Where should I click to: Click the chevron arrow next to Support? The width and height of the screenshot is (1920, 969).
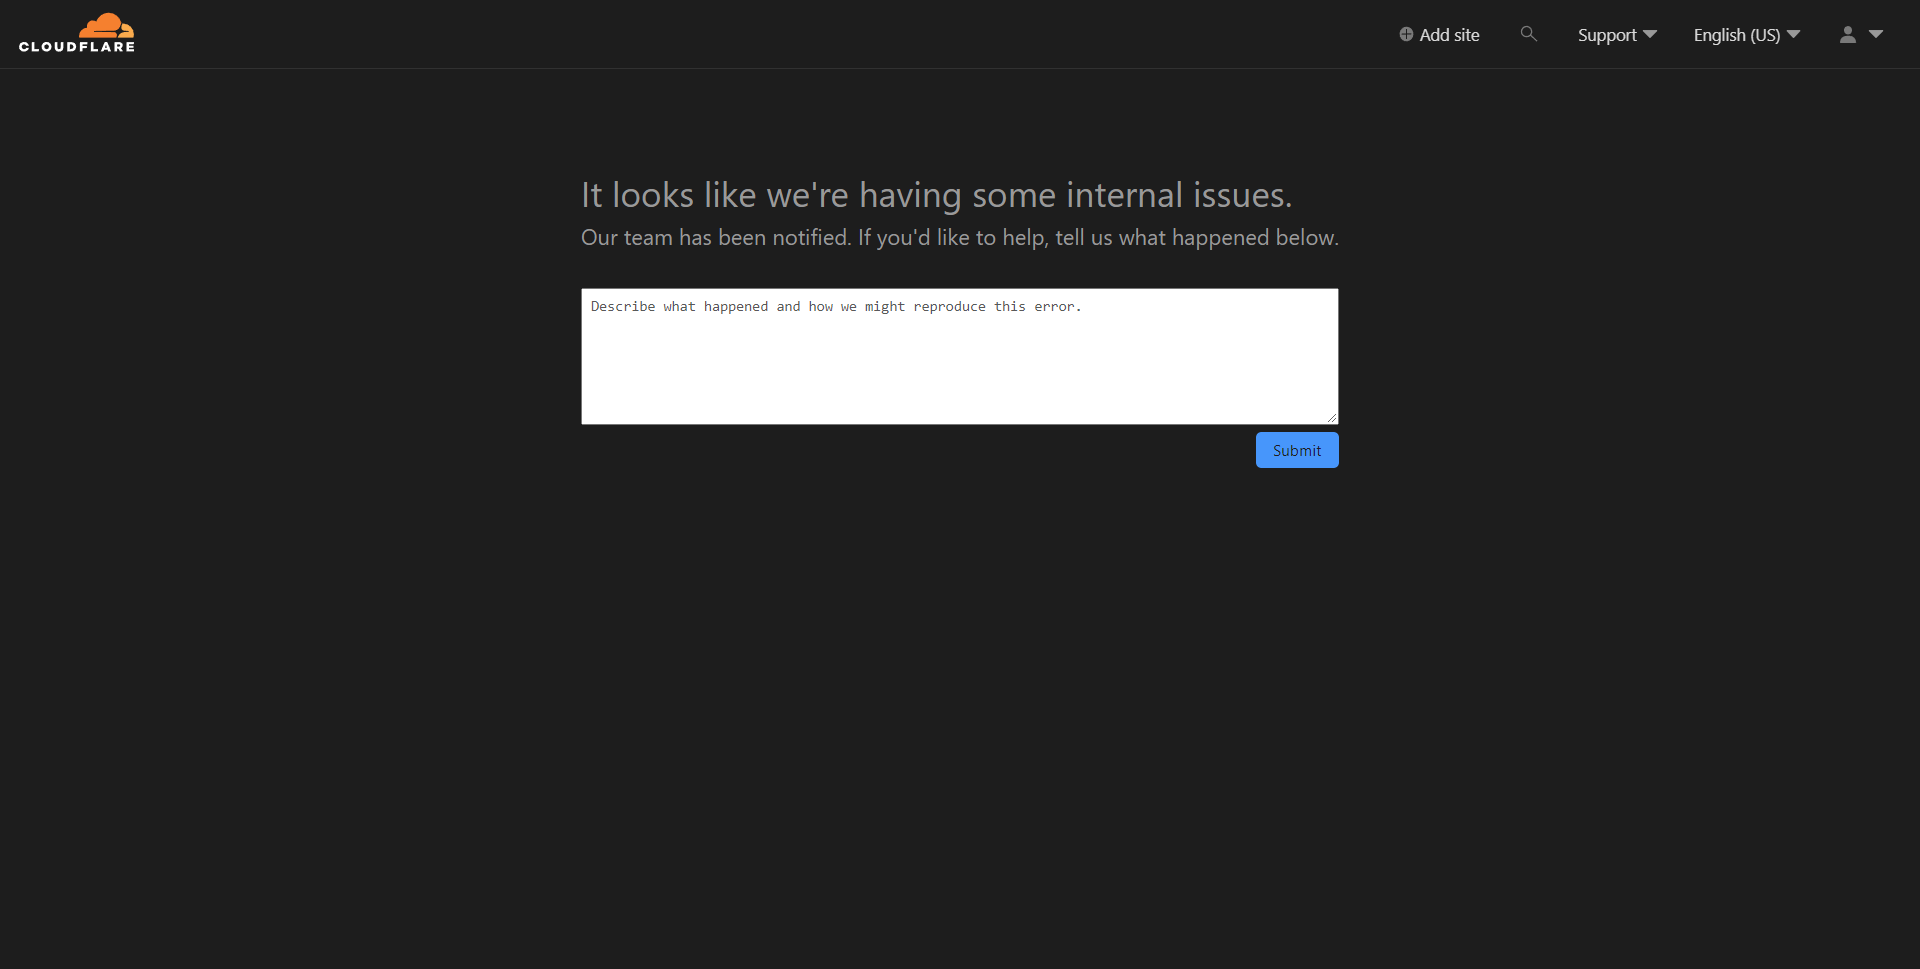(1650, 32)
